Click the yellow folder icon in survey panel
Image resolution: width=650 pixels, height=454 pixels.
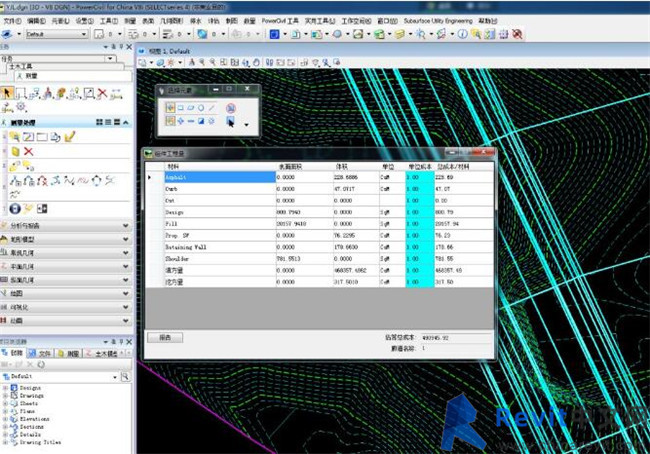(x=15, y=151)
